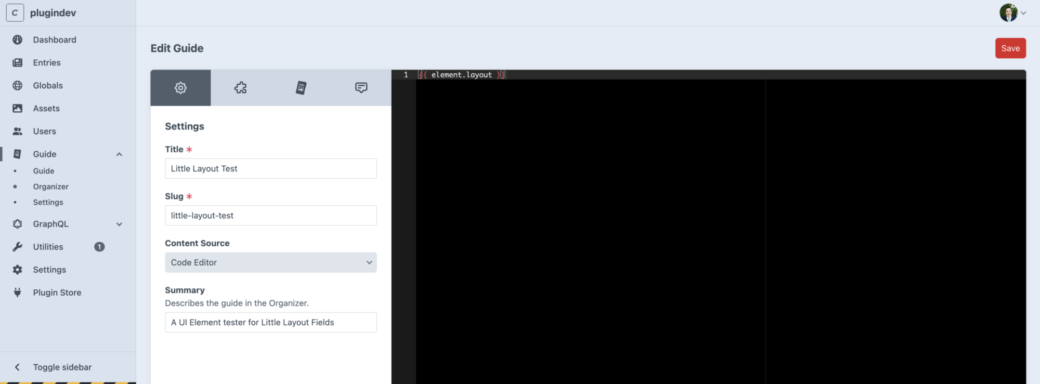The height and width of the screenshot is (384, 1040).
Task: Click the Dashboard gauge icon
Action: tap(17, 40)
